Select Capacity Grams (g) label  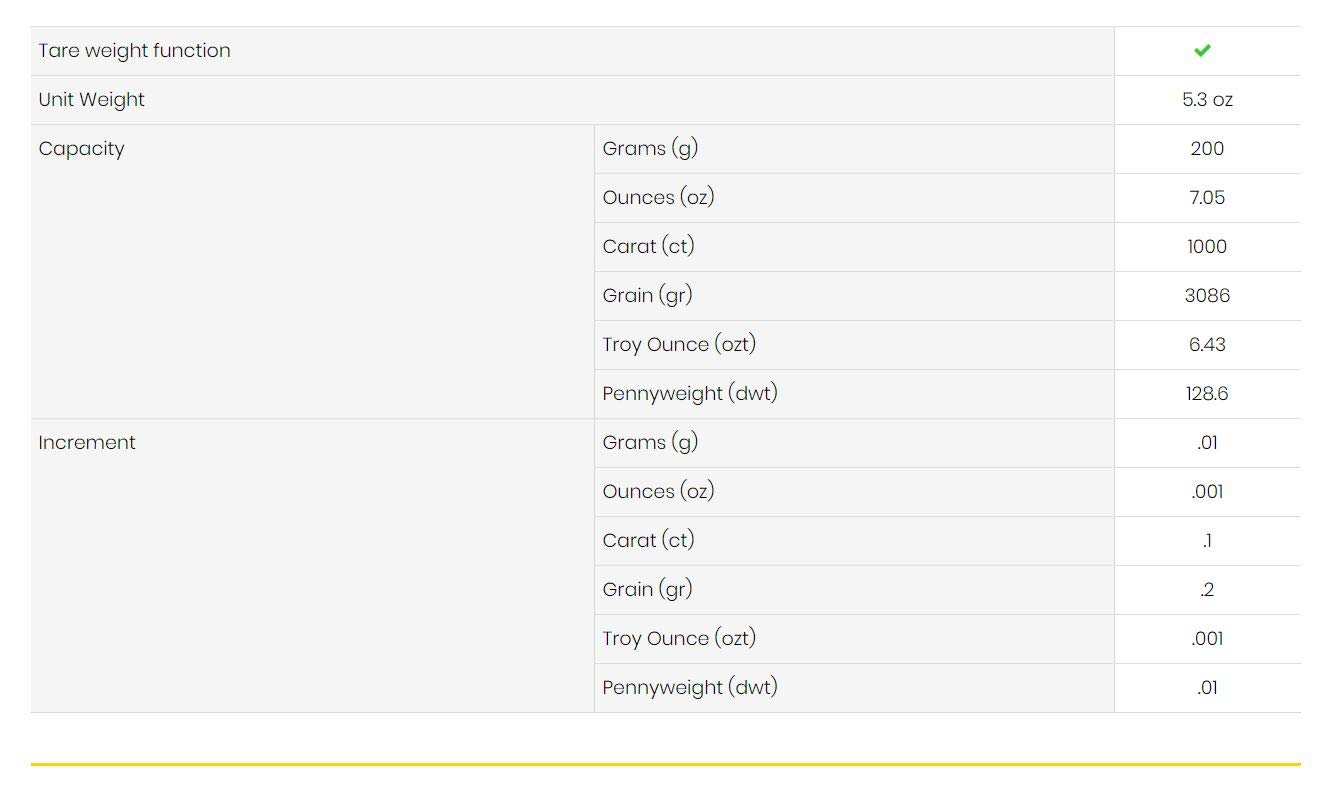(650, 149)
